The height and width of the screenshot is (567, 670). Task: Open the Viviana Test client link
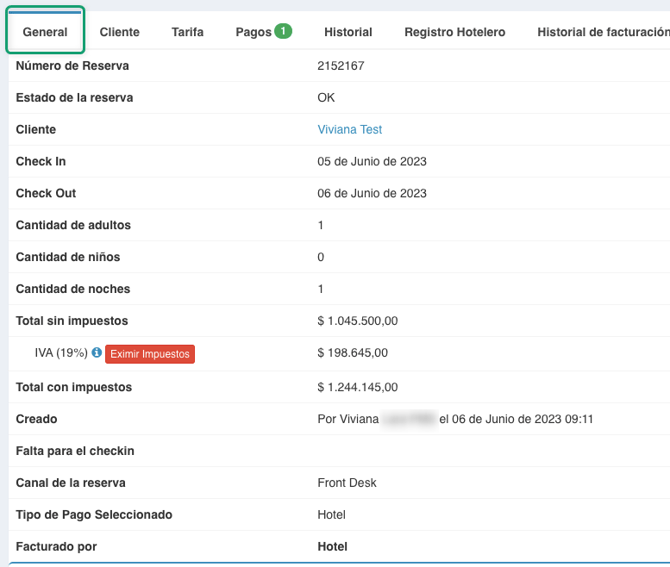click(349, 130)
